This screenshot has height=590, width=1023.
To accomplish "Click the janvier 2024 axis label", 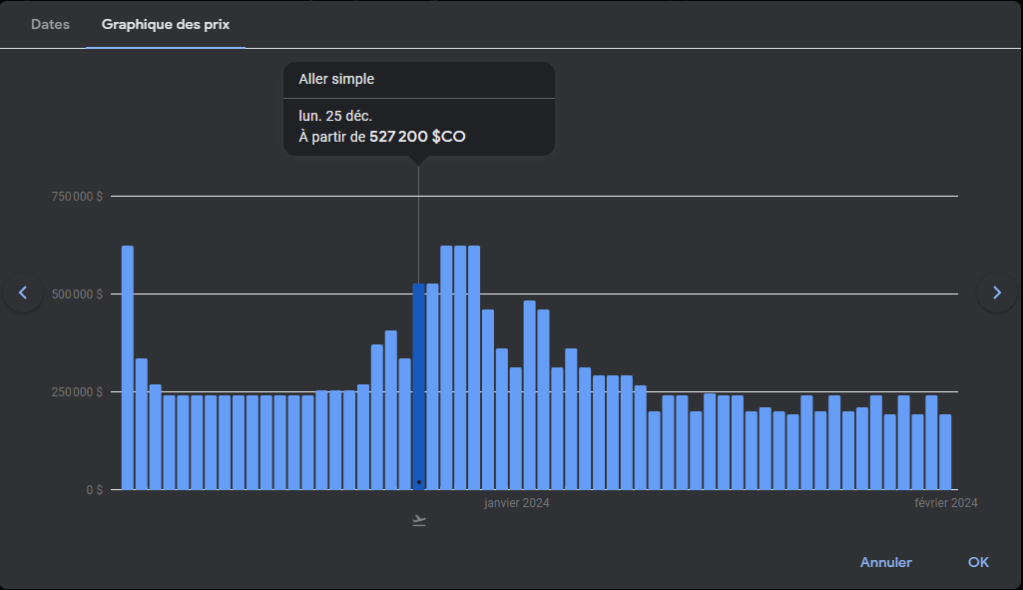I will 516,503.
